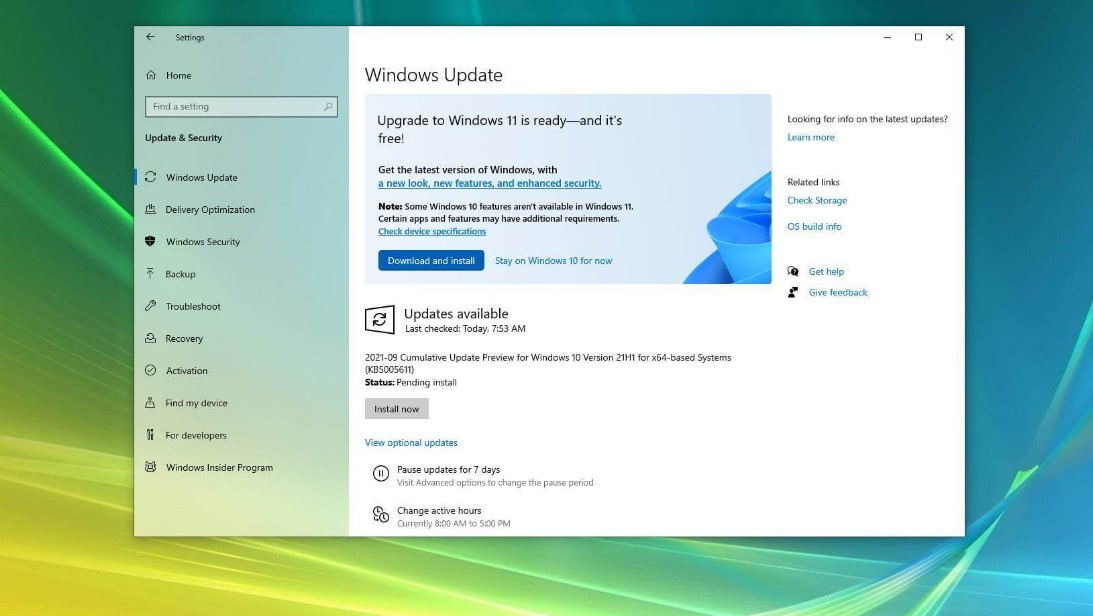Open Windows Insider Program page
The width and height of the screenshot is (1093, 616).
point(220,467)
